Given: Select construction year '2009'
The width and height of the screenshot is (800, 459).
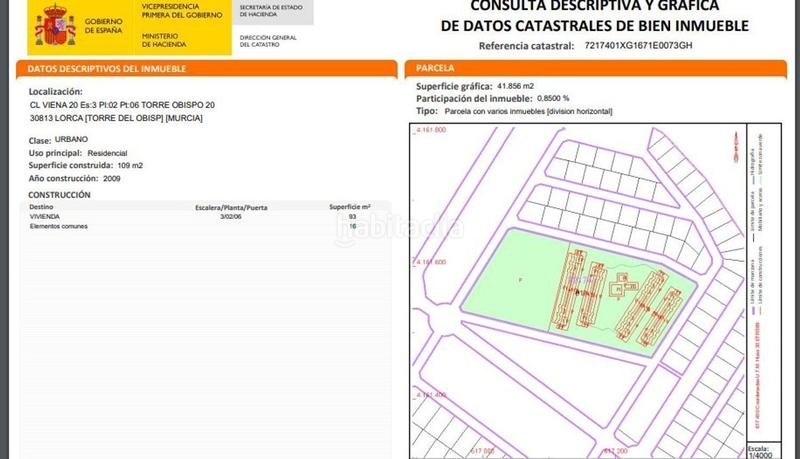Looking at the screenshot, I should point(112,178).
